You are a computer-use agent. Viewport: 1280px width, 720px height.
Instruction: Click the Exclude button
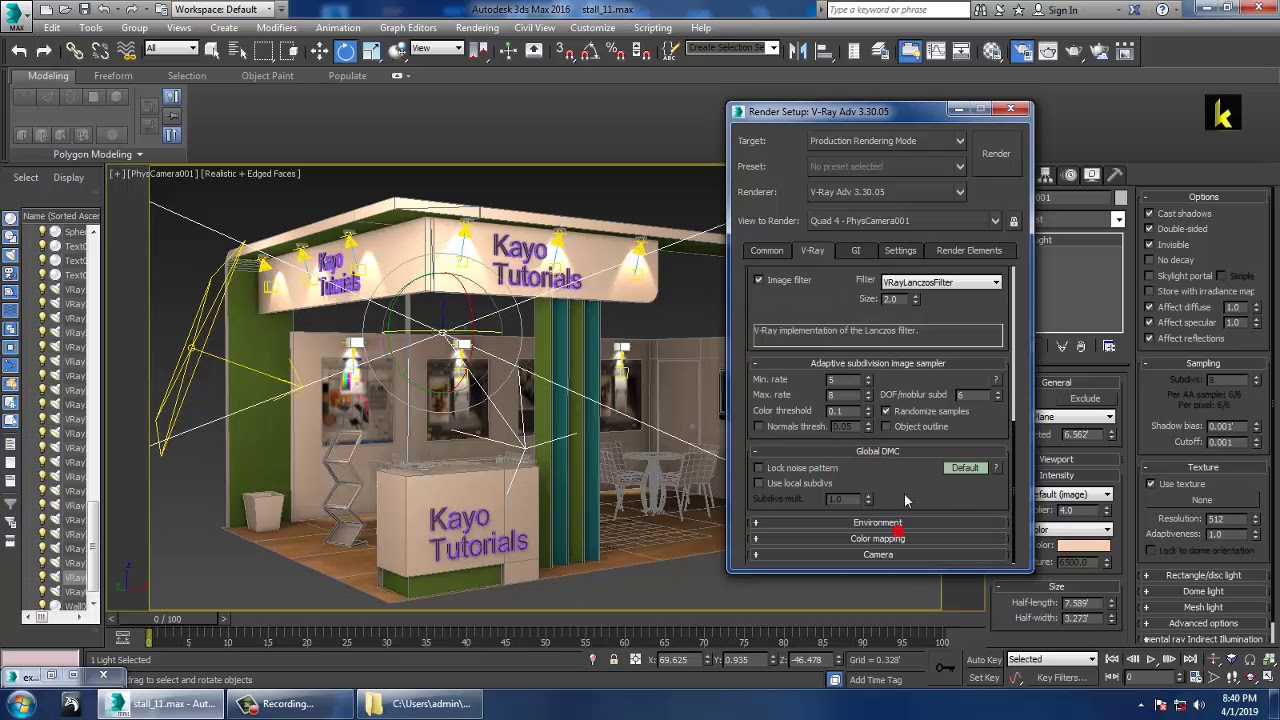point(1085,399)
